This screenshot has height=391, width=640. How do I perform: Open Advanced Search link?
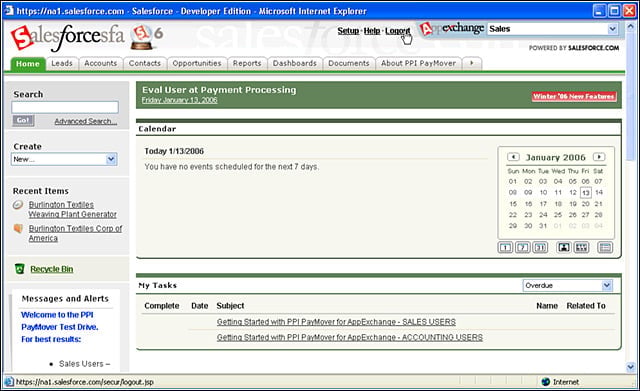click(86, 121)
